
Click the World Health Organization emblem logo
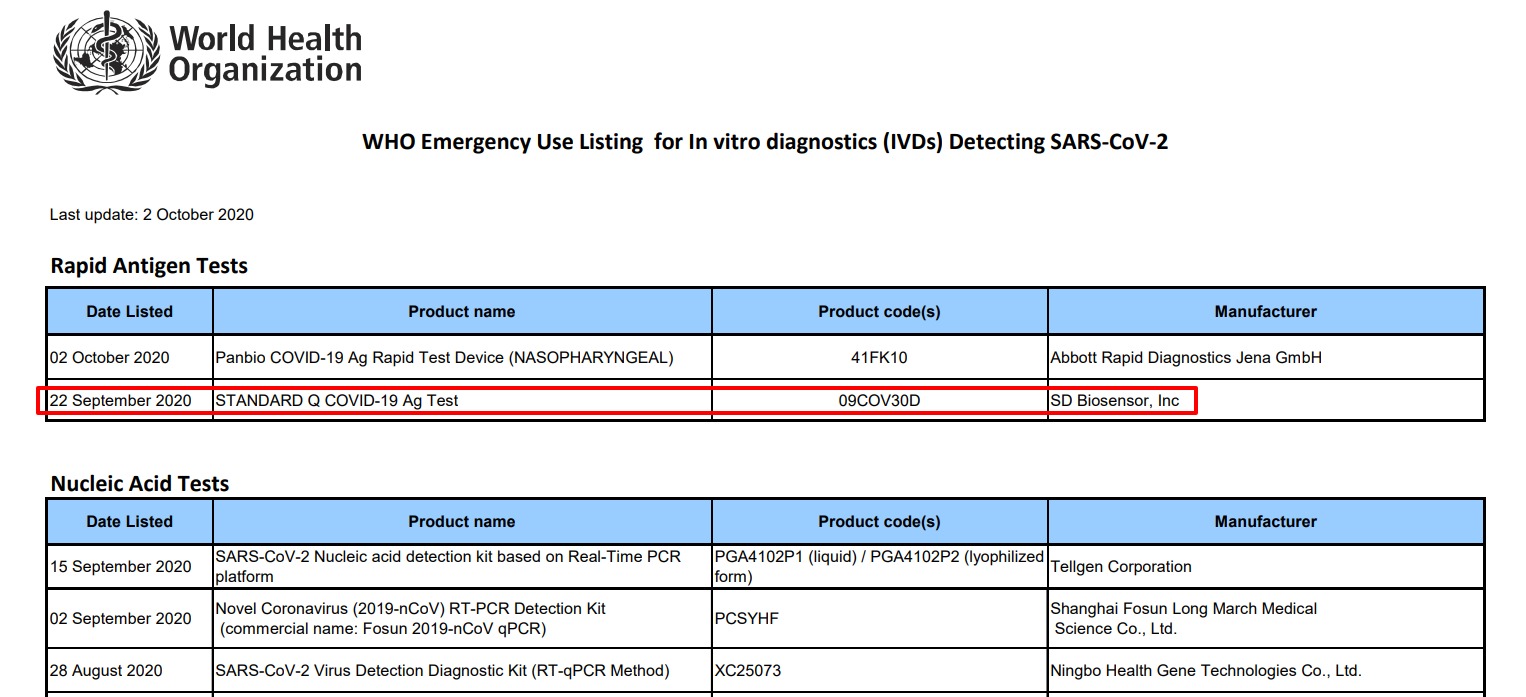pyautogui.click(x=106, y=53)
